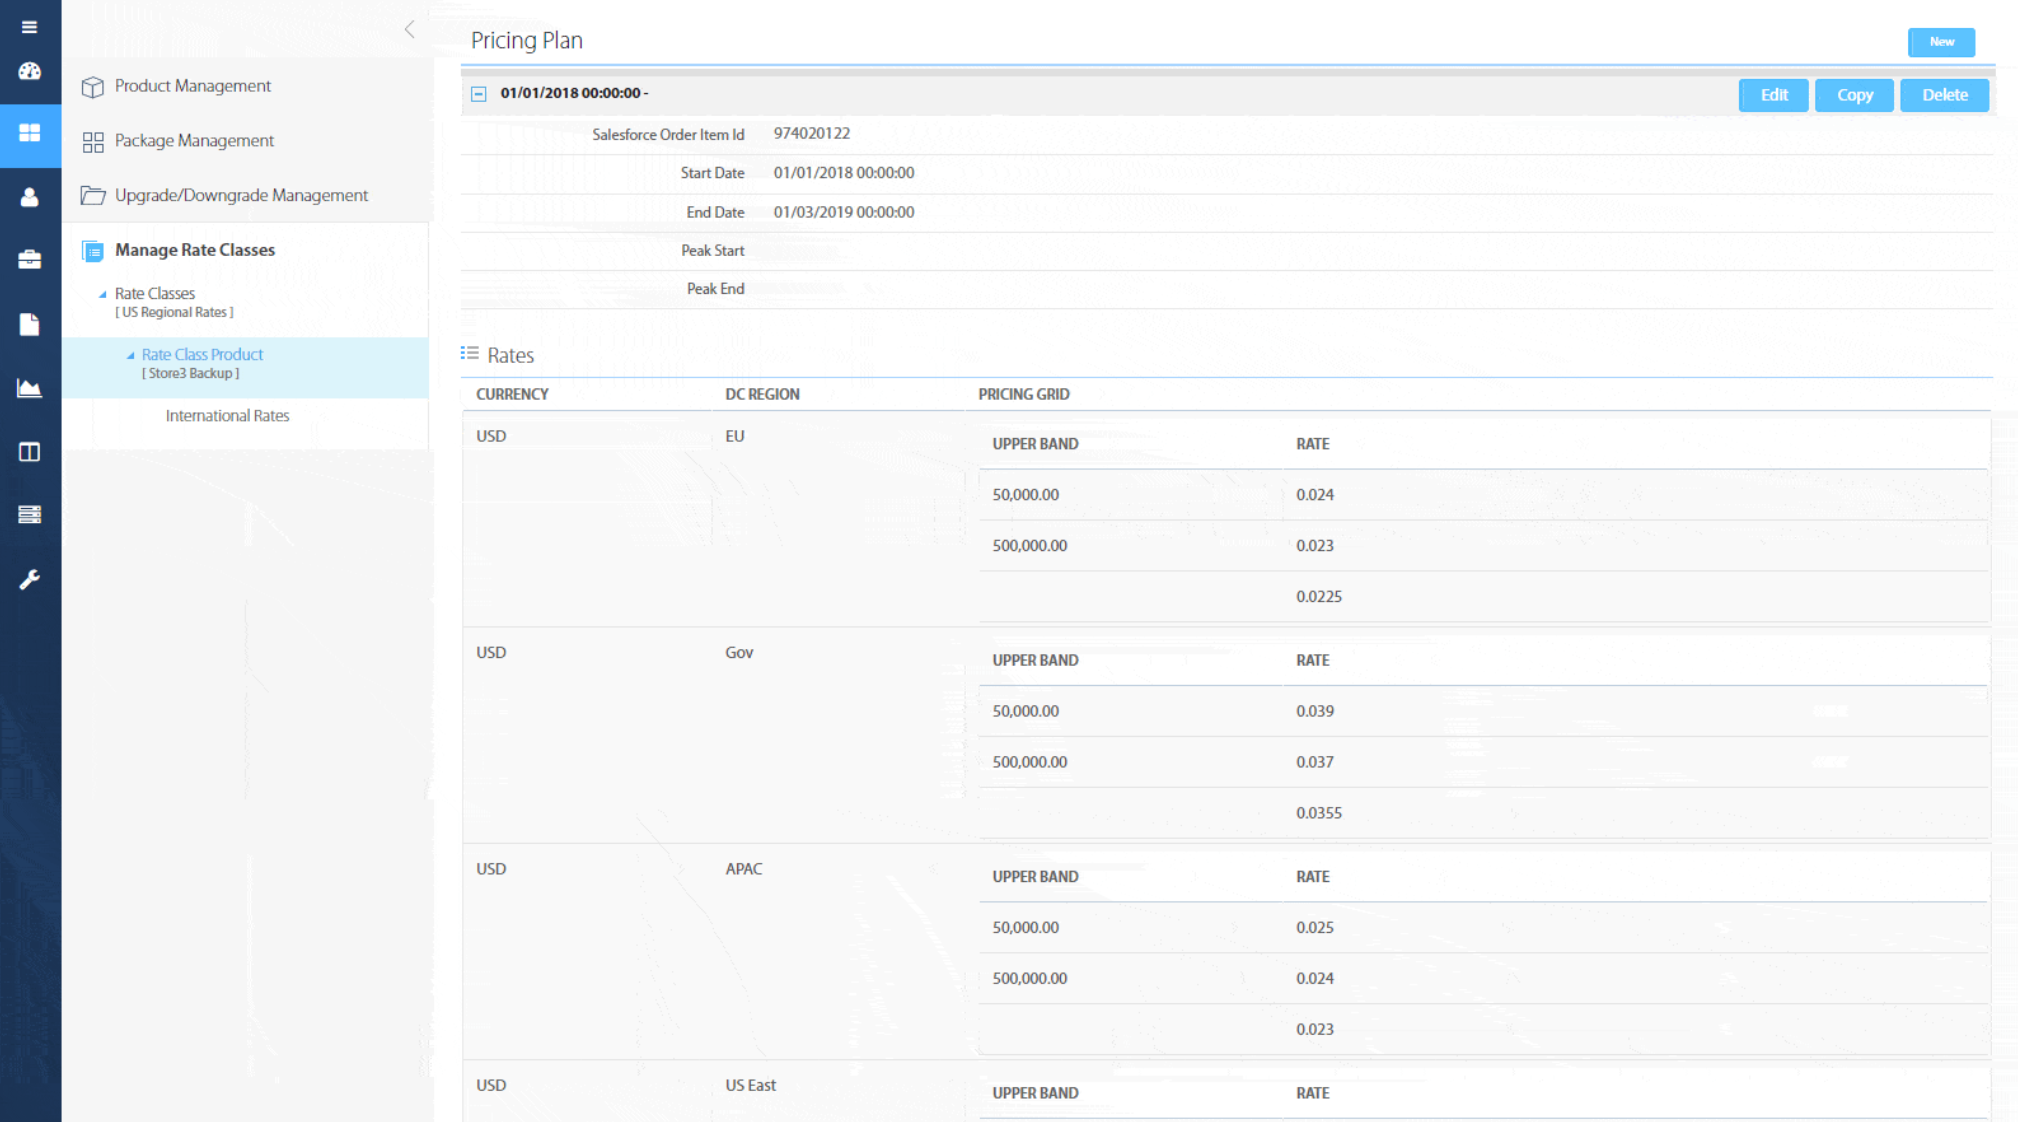The width and height of the screenshot is (2018, 1122).
Task: Click the columns layout sidebar icon
Action: (29, 452)
